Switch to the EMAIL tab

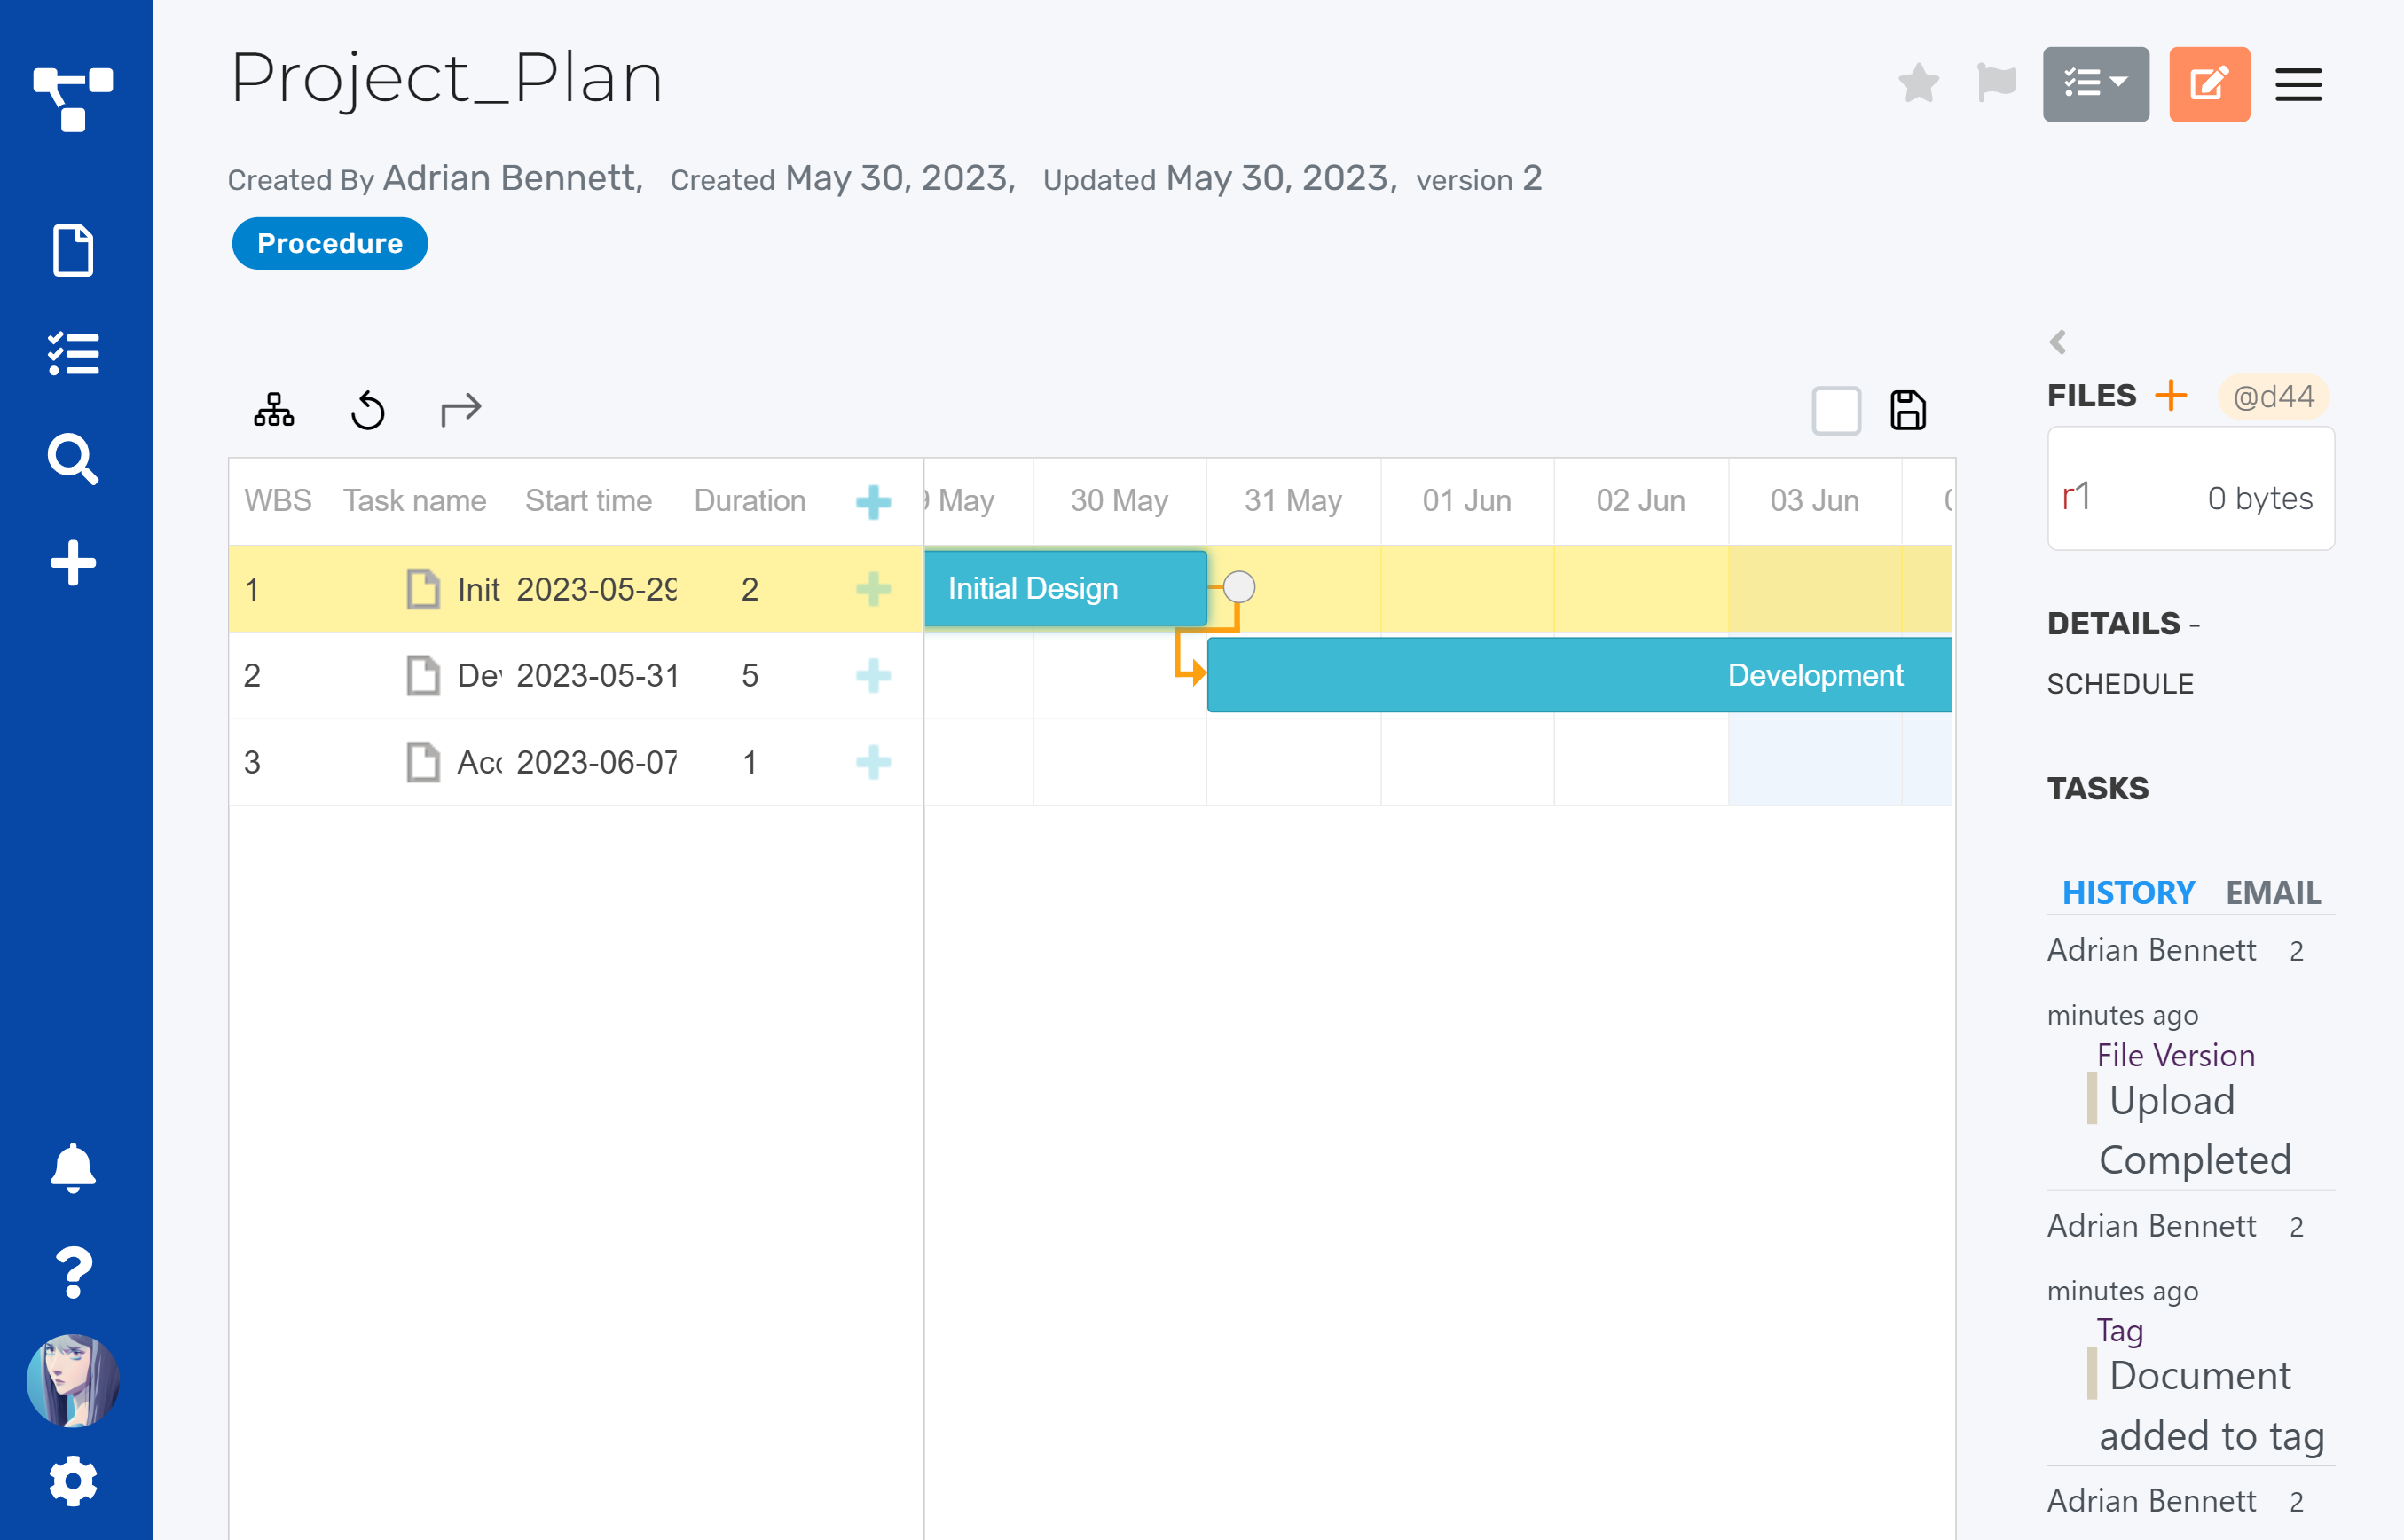[2272, 891]
